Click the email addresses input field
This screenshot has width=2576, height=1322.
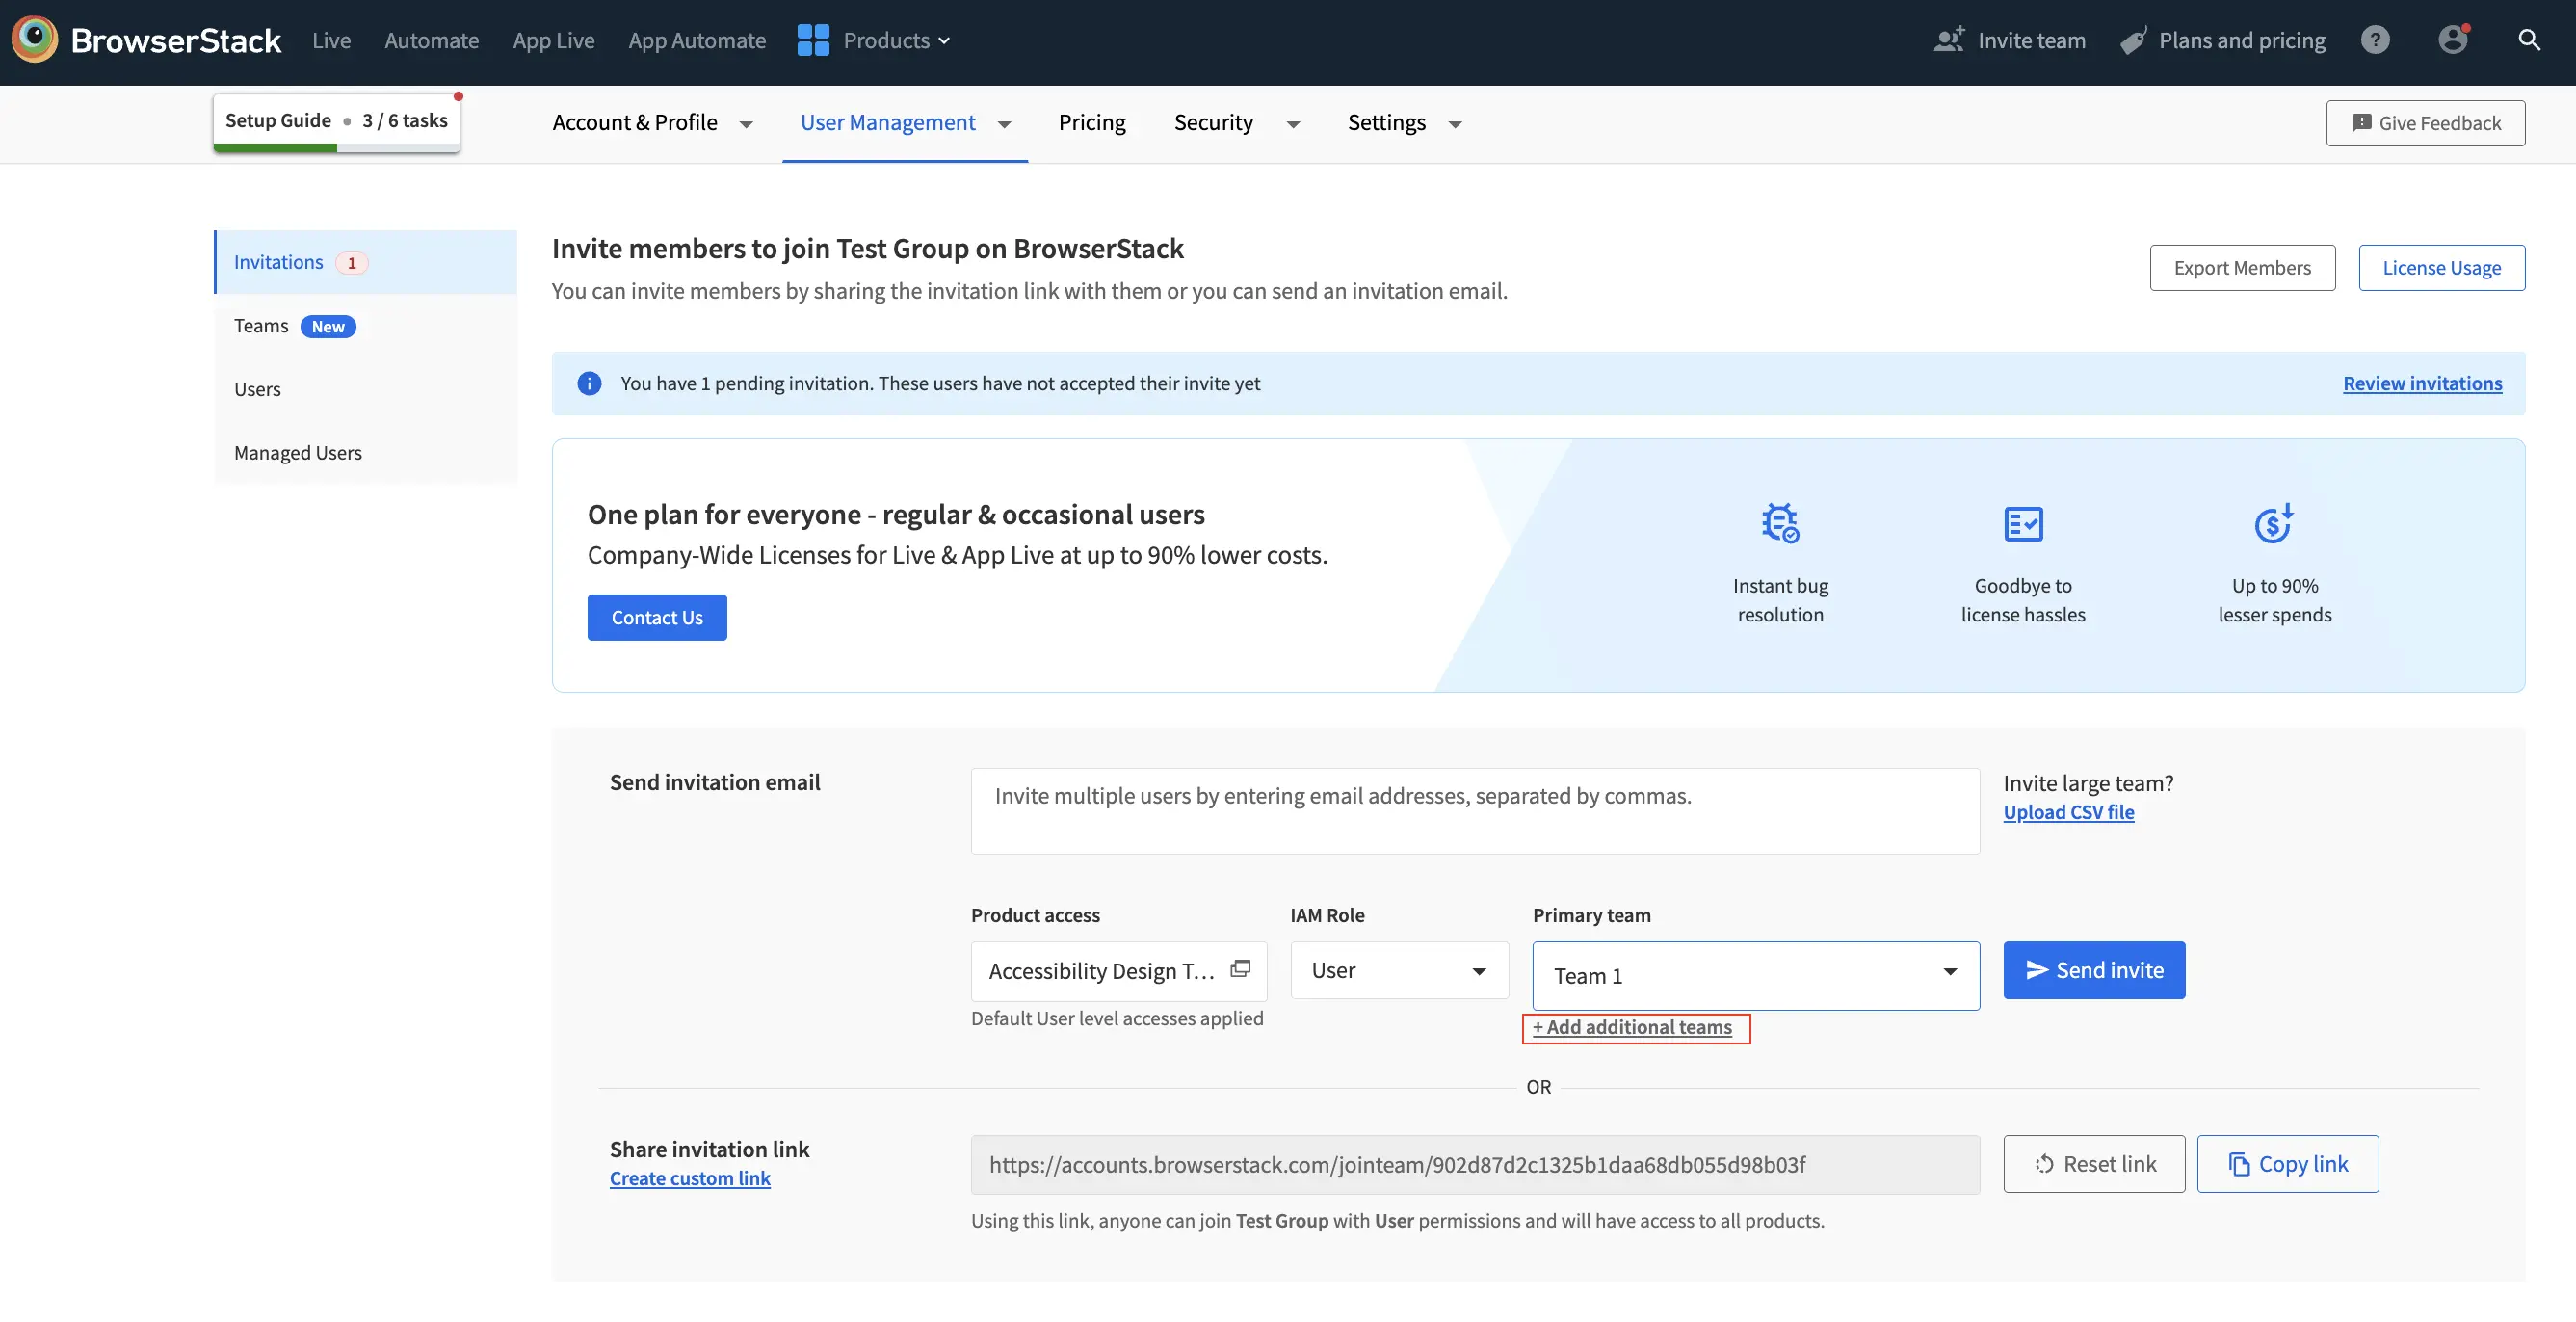point(1474,810)
